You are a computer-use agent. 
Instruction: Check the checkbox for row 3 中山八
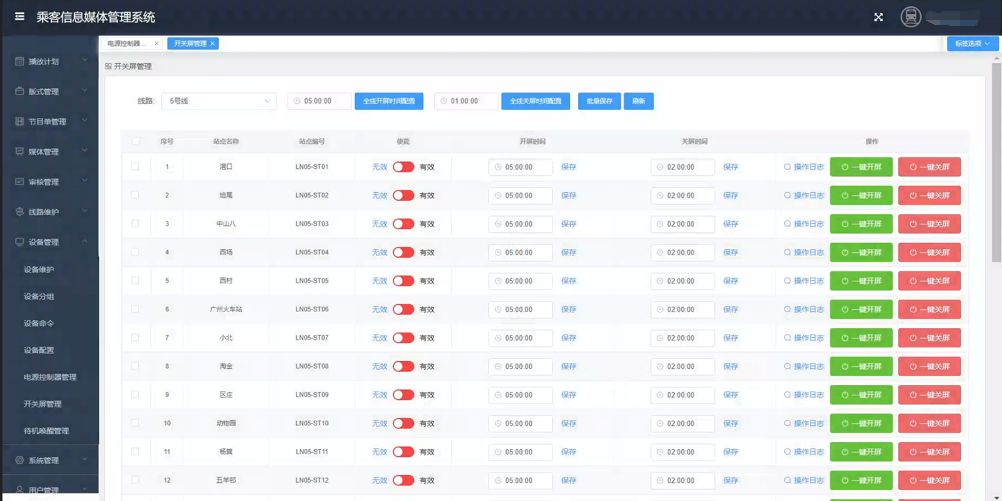tap(135, 224)
